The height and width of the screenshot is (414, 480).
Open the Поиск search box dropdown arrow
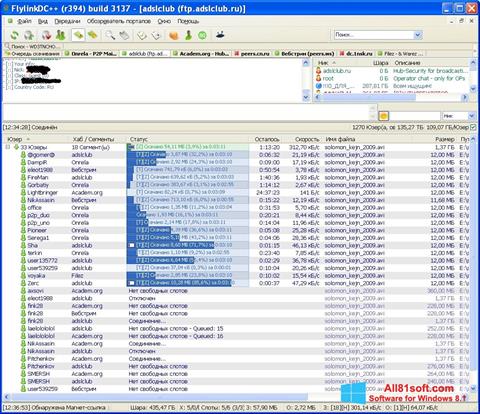pos(418,35)
